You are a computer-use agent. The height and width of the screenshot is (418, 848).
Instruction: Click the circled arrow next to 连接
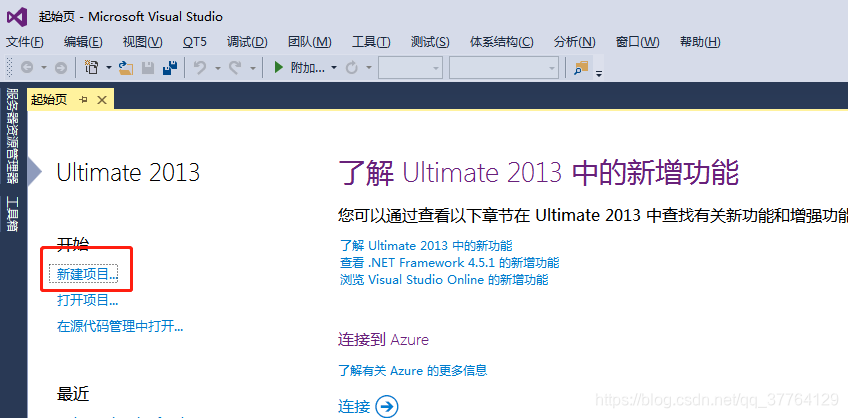387,406
